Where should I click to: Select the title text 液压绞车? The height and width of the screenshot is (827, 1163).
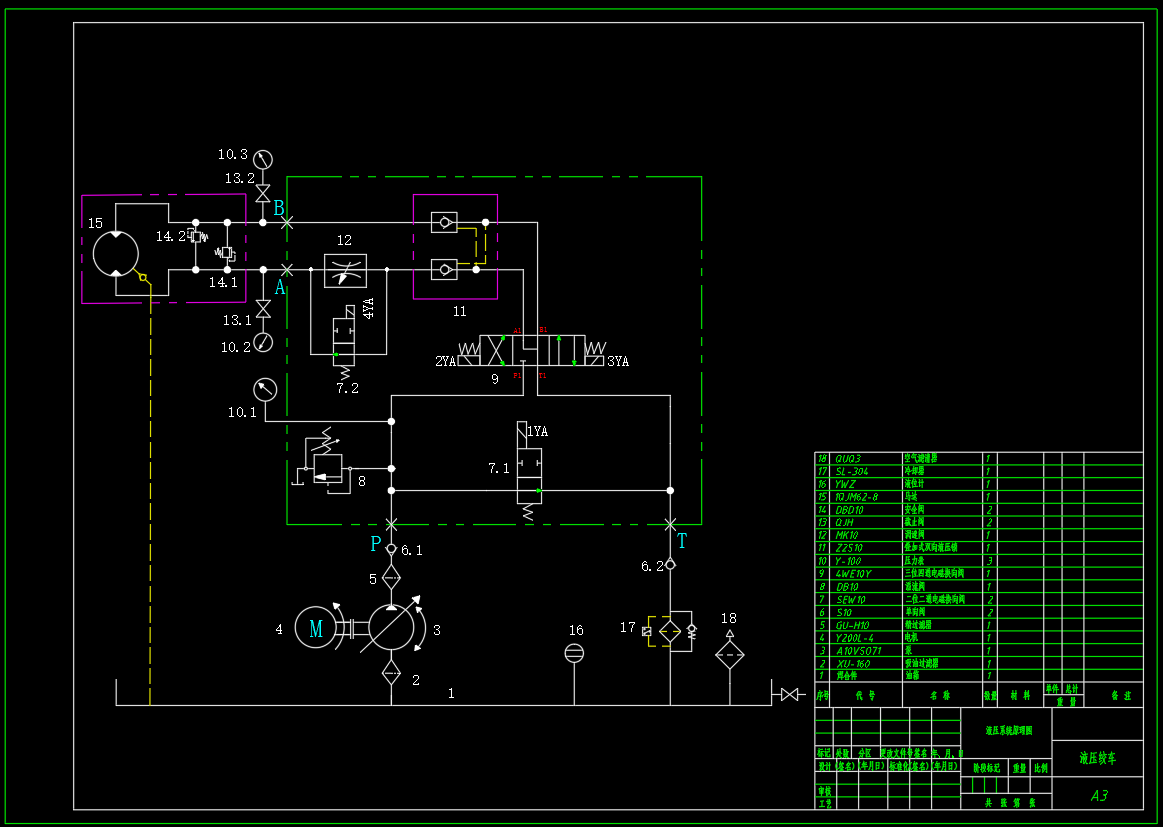(x=1097, y=757)
